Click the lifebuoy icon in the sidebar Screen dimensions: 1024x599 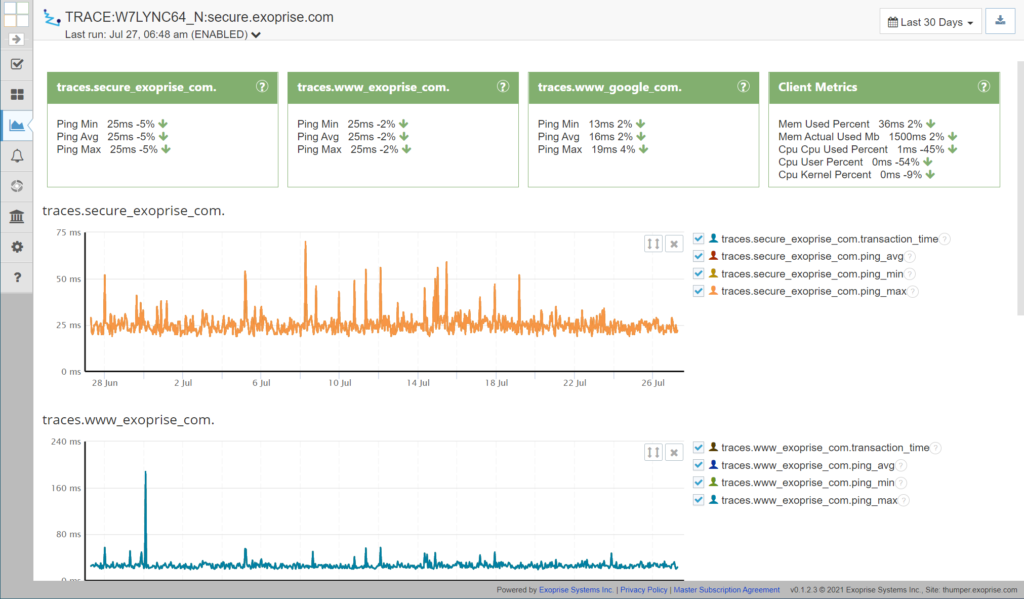click(x=17, y=186)
